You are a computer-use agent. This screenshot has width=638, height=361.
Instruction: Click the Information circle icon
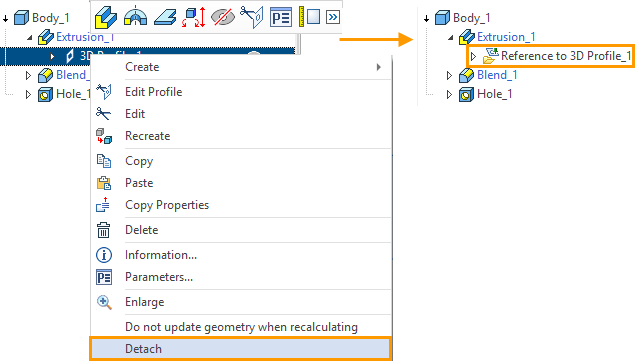point(104,255)
